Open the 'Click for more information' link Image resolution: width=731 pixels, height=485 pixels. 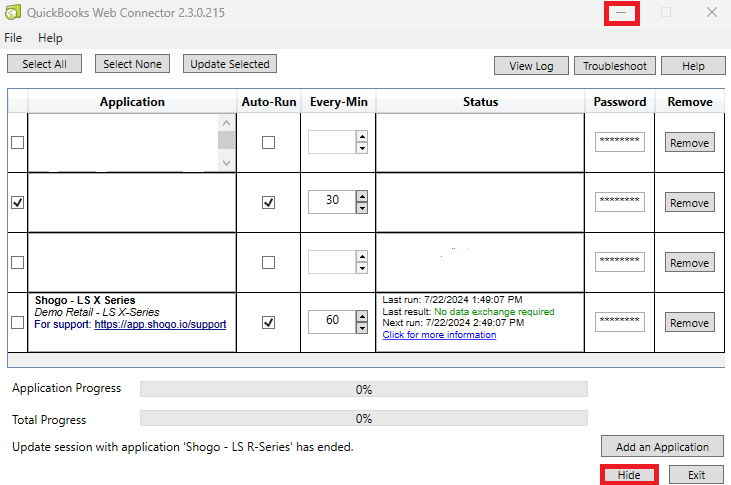coord(439,335)
